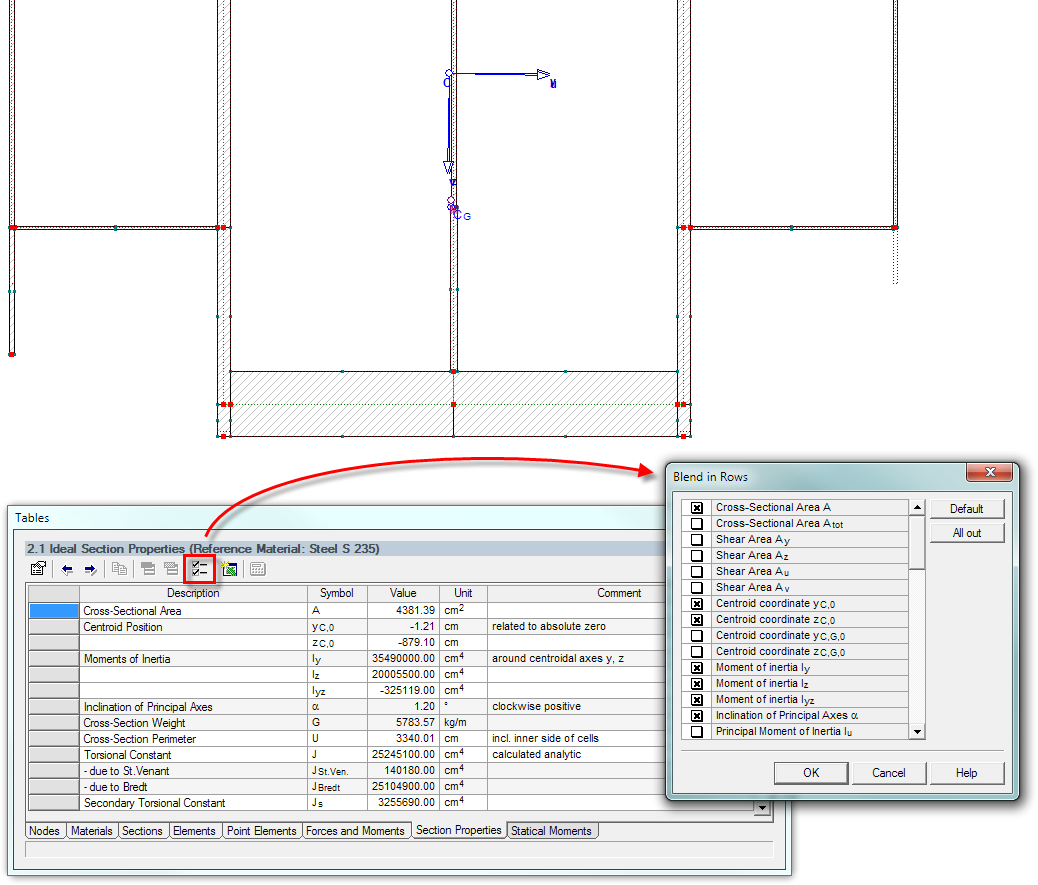The image size is (1038, 885).
Task: Click the scroll-up arrow in Blend in Rows list
Action: 917,507
